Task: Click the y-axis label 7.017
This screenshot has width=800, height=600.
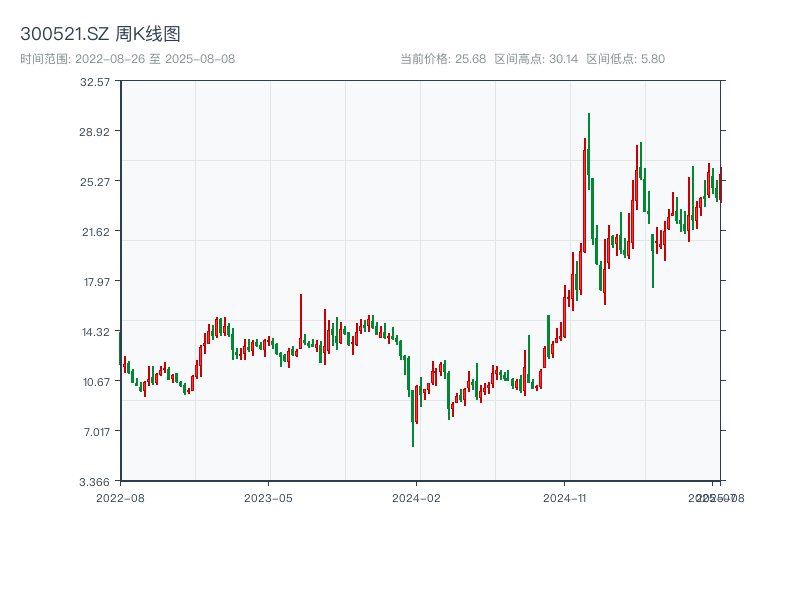Action: [97, 432]
